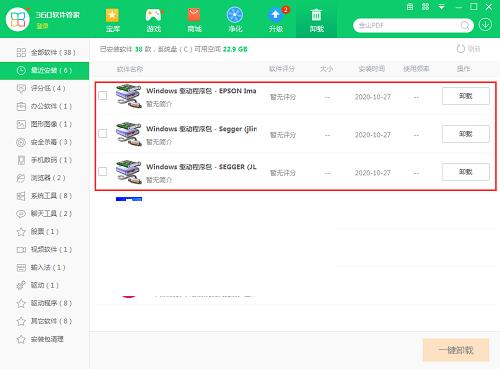Image resolution: width=500 pixels, height=369 pixels.
Task: Open the 净化 cleanup tab
Action: [x=235, y=20]
